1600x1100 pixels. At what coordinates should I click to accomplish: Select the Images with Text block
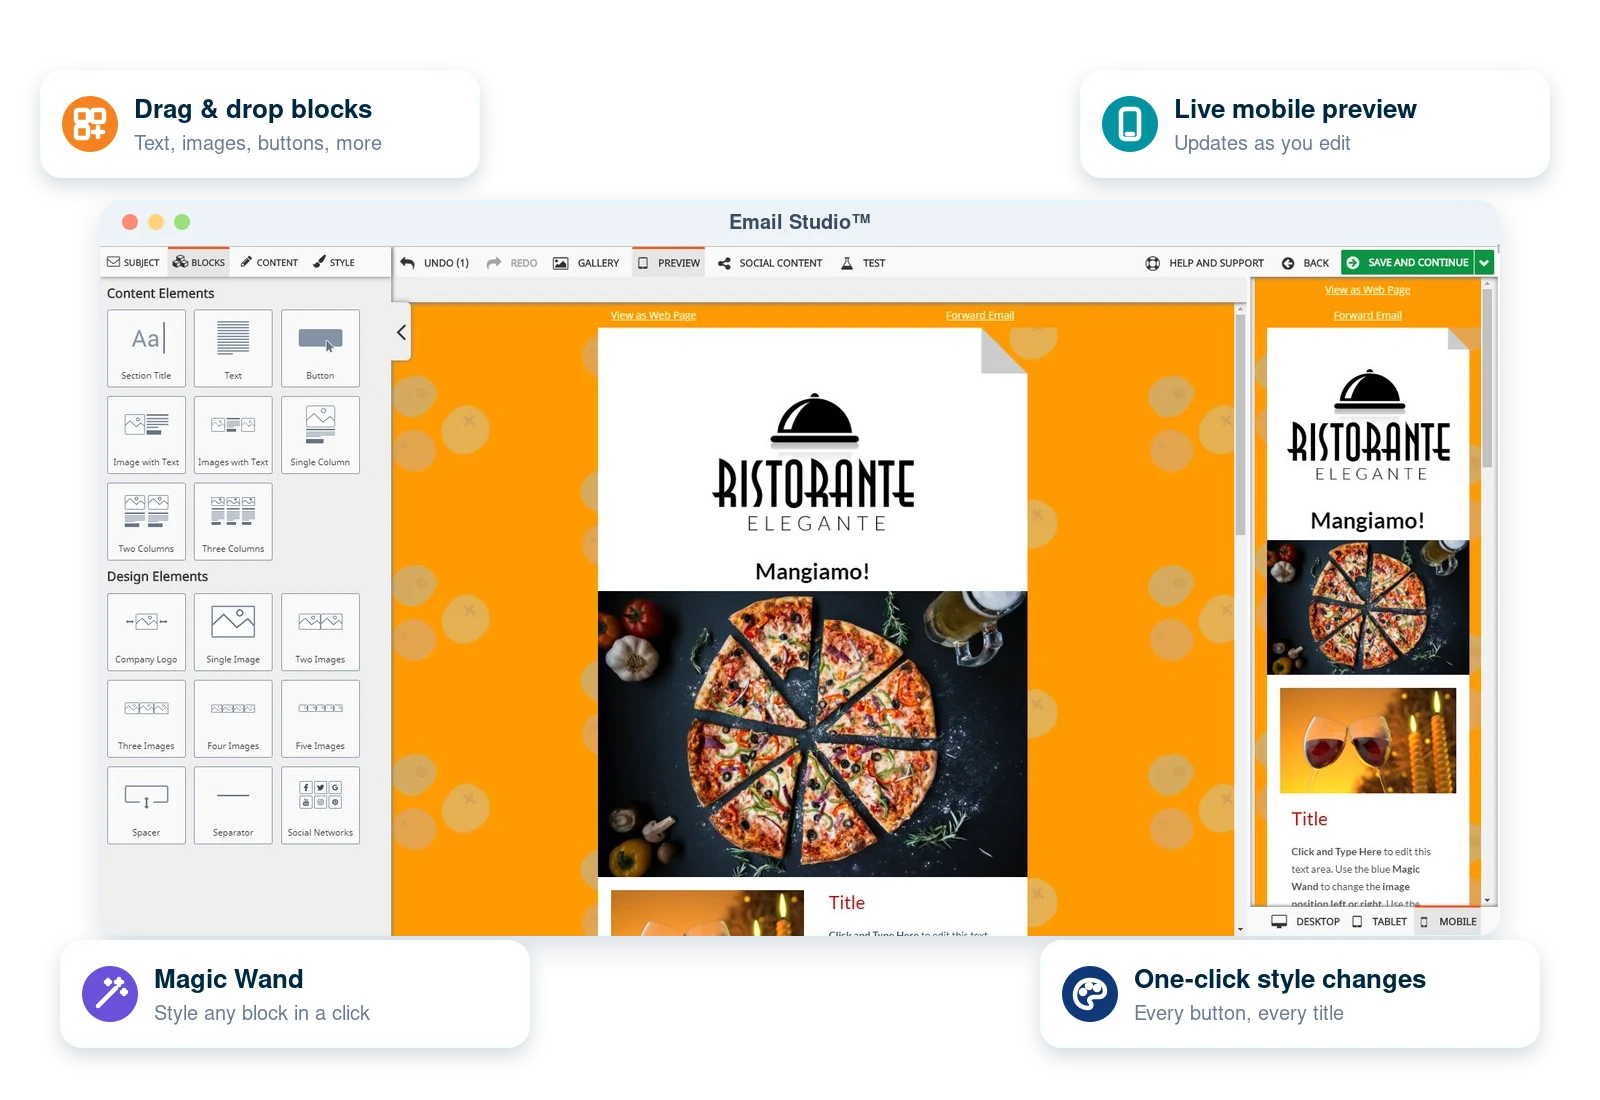pos(233,435)
